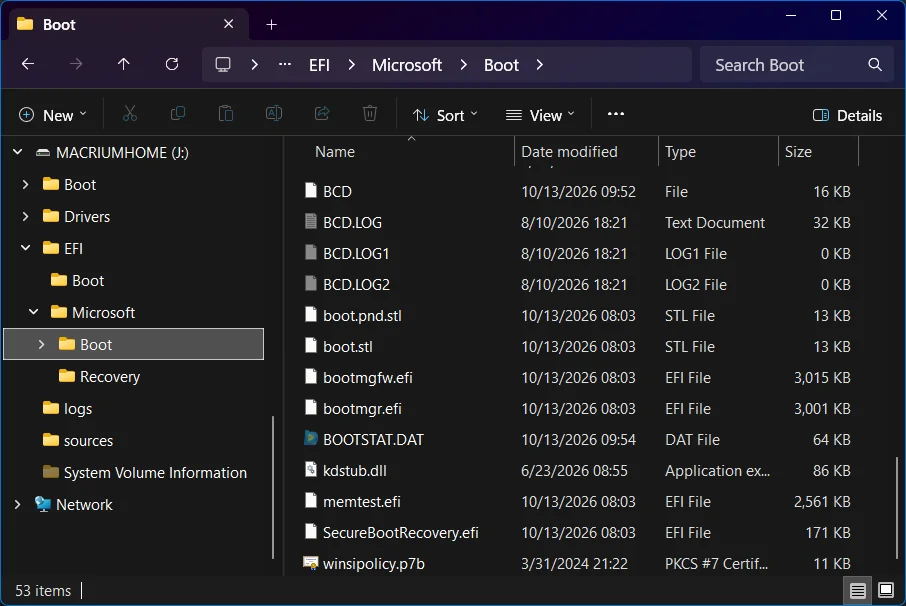
Task: Click the Paste clipboard icon
Action: [226, 114]
